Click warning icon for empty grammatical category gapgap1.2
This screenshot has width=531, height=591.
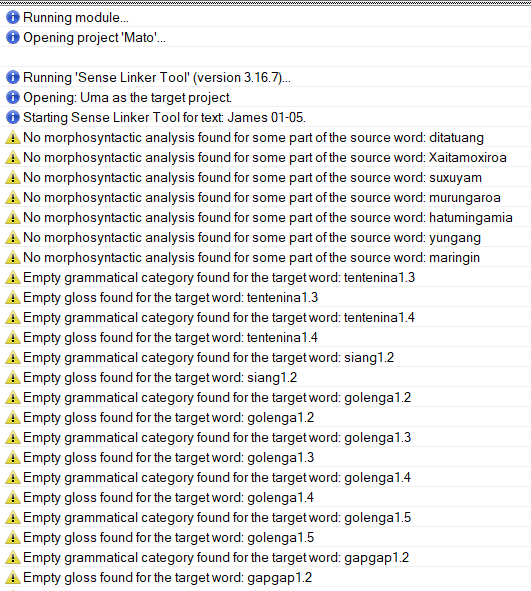click(13, 557)
